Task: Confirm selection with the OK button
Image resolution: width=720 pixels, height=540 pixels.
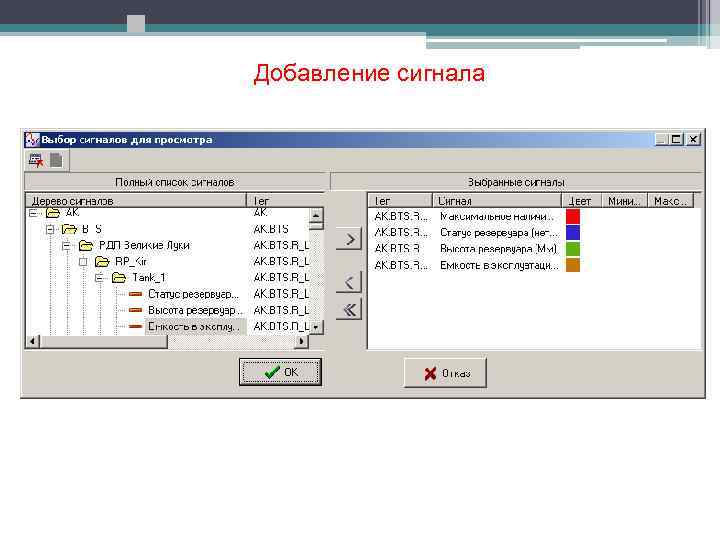Action: [x=280, y=372]
